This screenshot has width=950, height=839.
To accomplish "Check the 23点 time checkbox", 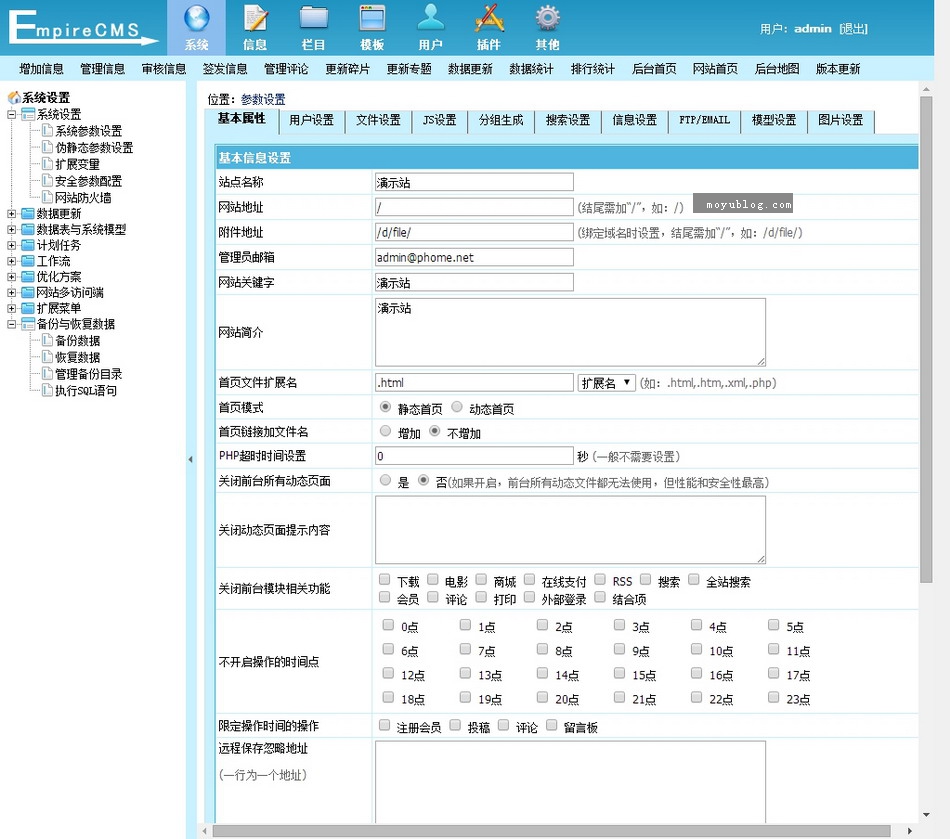I will coord(774,697).
